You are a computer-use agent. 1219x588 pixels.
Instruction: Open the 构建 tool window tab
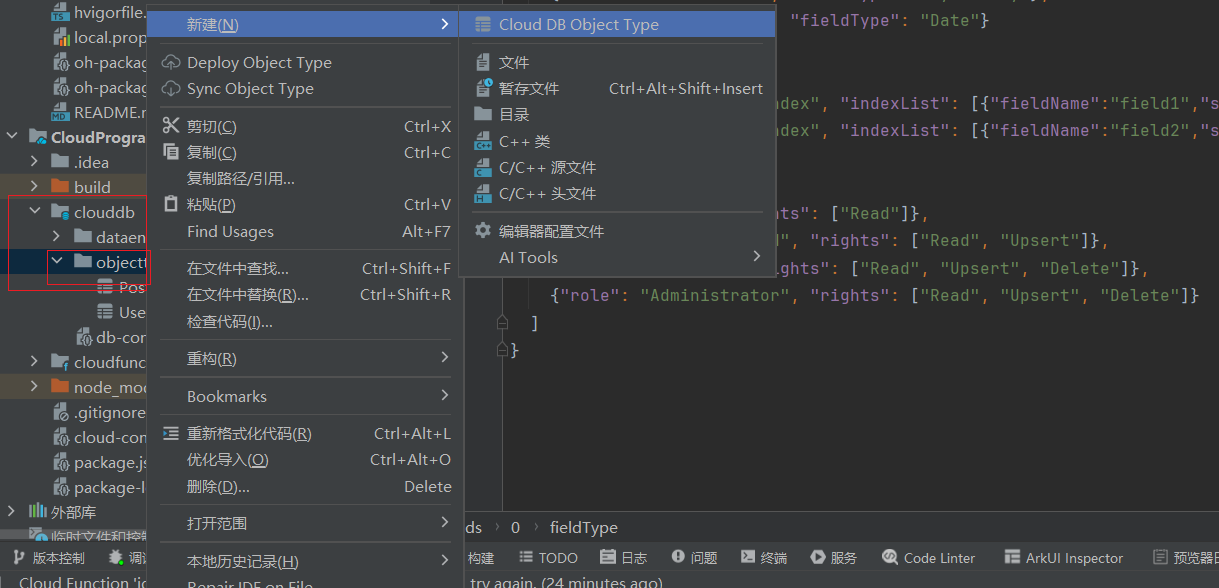tap(481, 558)
